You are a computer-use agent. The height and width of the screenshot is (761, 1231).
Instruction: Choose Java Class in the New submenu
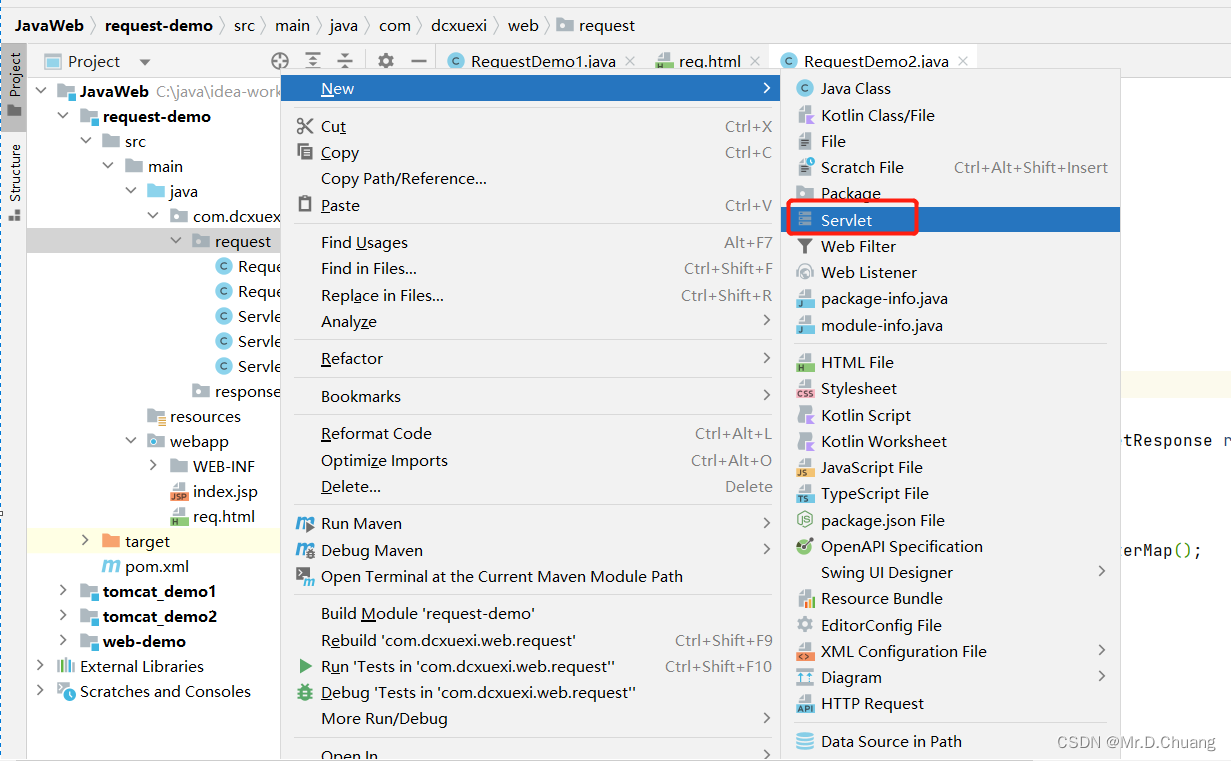coord(855,89)
